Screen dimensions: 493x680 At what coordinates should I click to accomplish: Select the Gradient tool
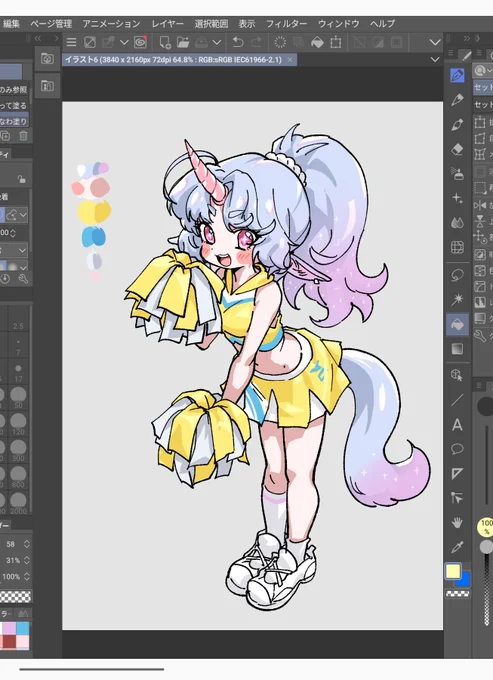click(x=457, y=349)
